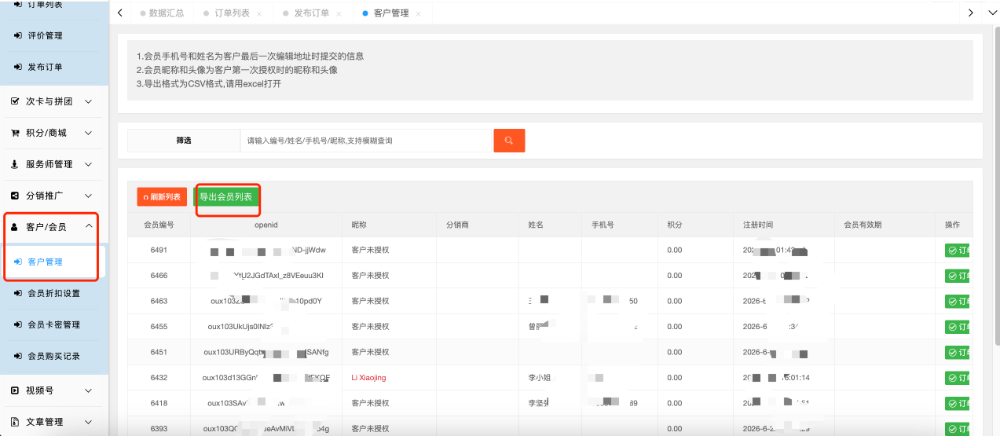Switch to the 发布订单 tab
The height and width of the screenshot is (436, 1000).
[311, 13]
